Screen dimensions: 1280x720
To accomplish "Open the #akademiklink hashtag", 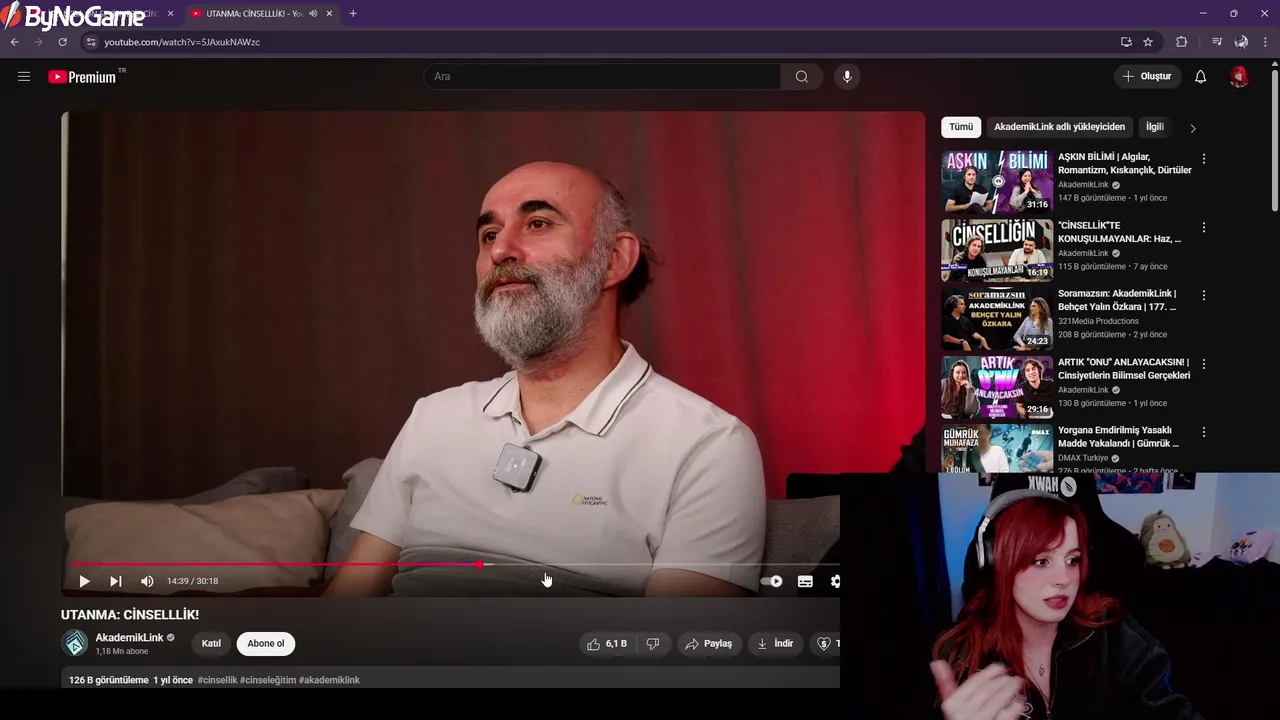I will 329,680.
